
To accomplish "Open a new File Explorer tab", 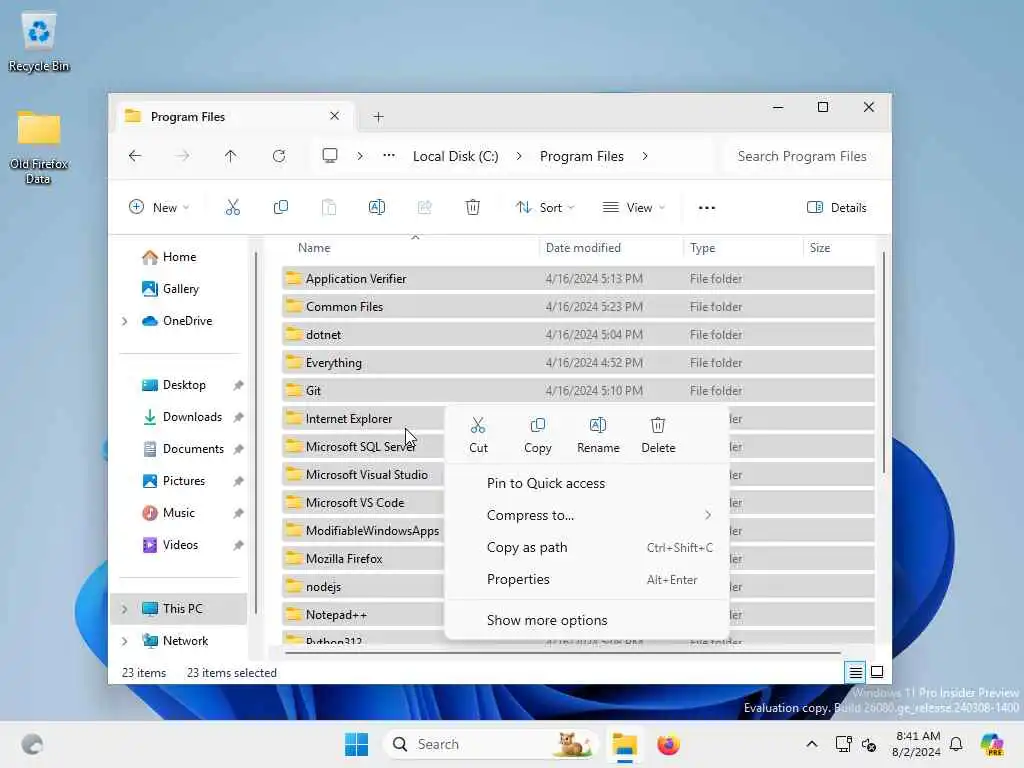I will [378, 117].
